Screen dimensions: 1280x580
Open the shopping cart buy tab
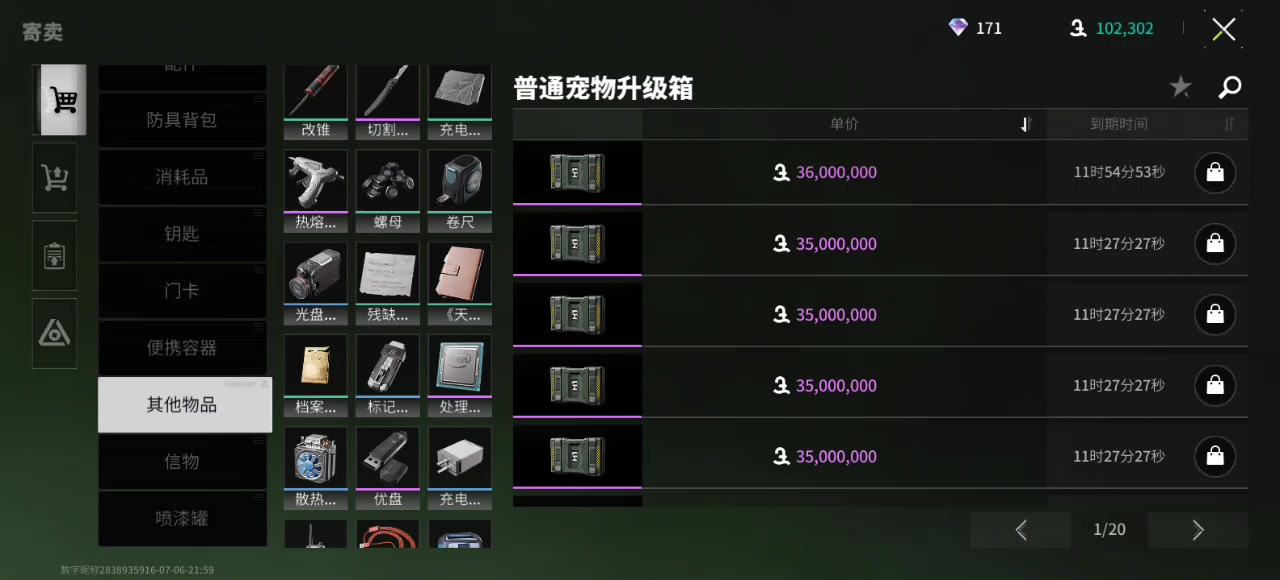pos(63,100)
